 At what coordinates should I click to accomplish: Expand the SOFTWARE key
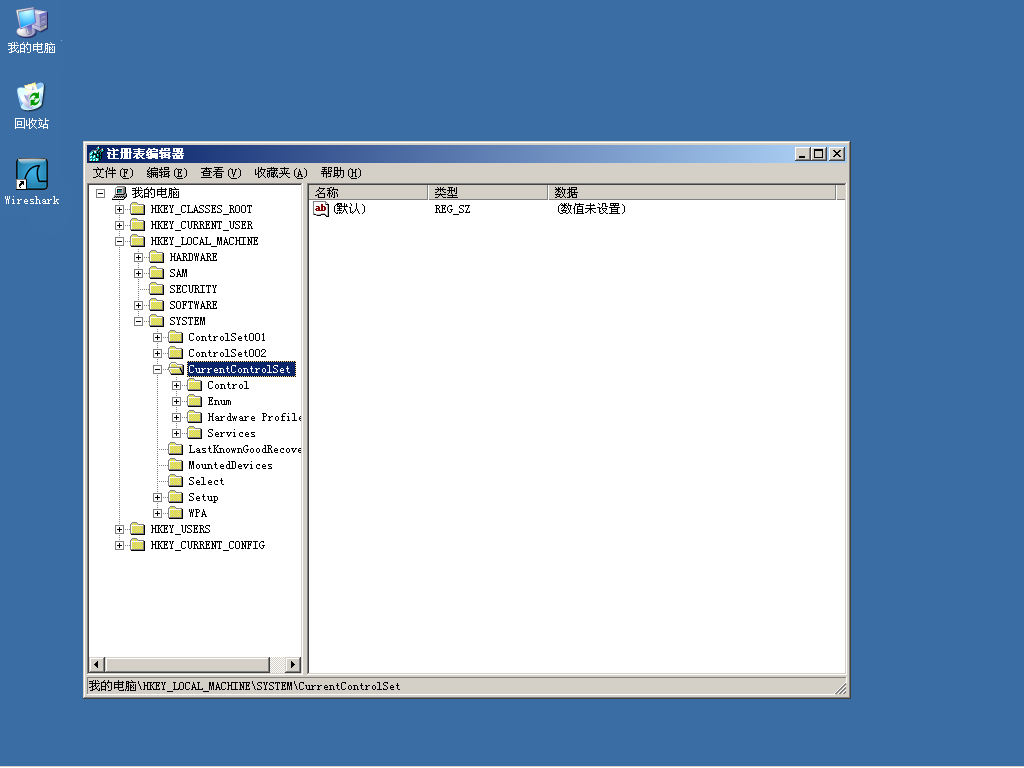click(x=138, y=306)
